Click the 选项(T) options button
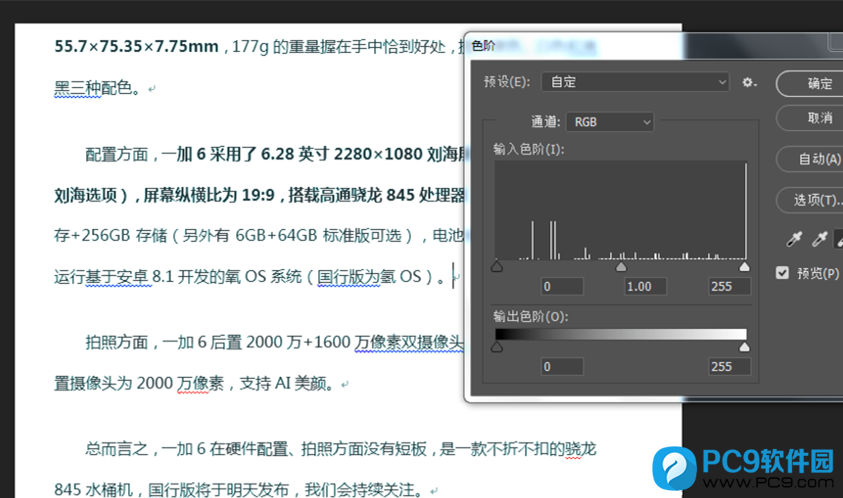Image resolution: width=843 pixels, height=498 pixels. pyautogui.click(x=810, y=200)
